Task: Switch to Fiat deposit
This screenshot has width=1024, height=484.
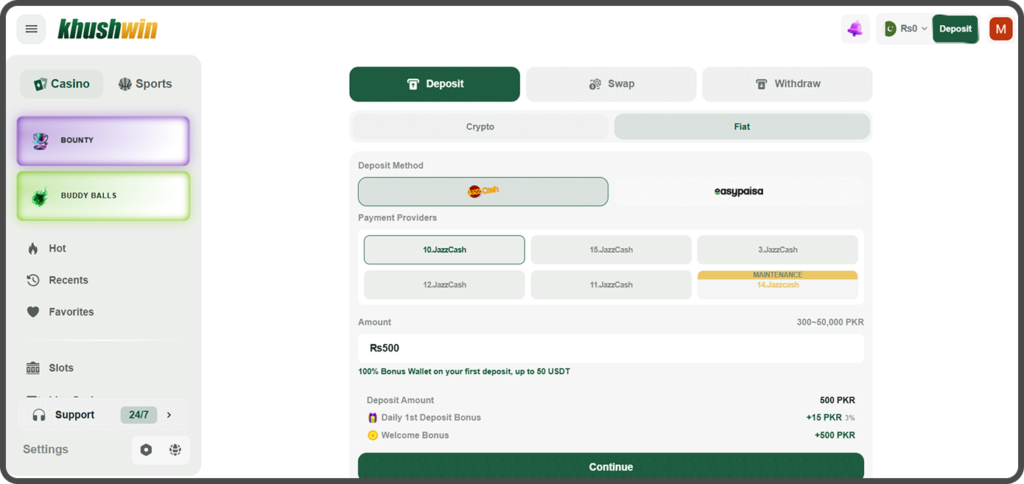Action: click(x=742, y=127)
